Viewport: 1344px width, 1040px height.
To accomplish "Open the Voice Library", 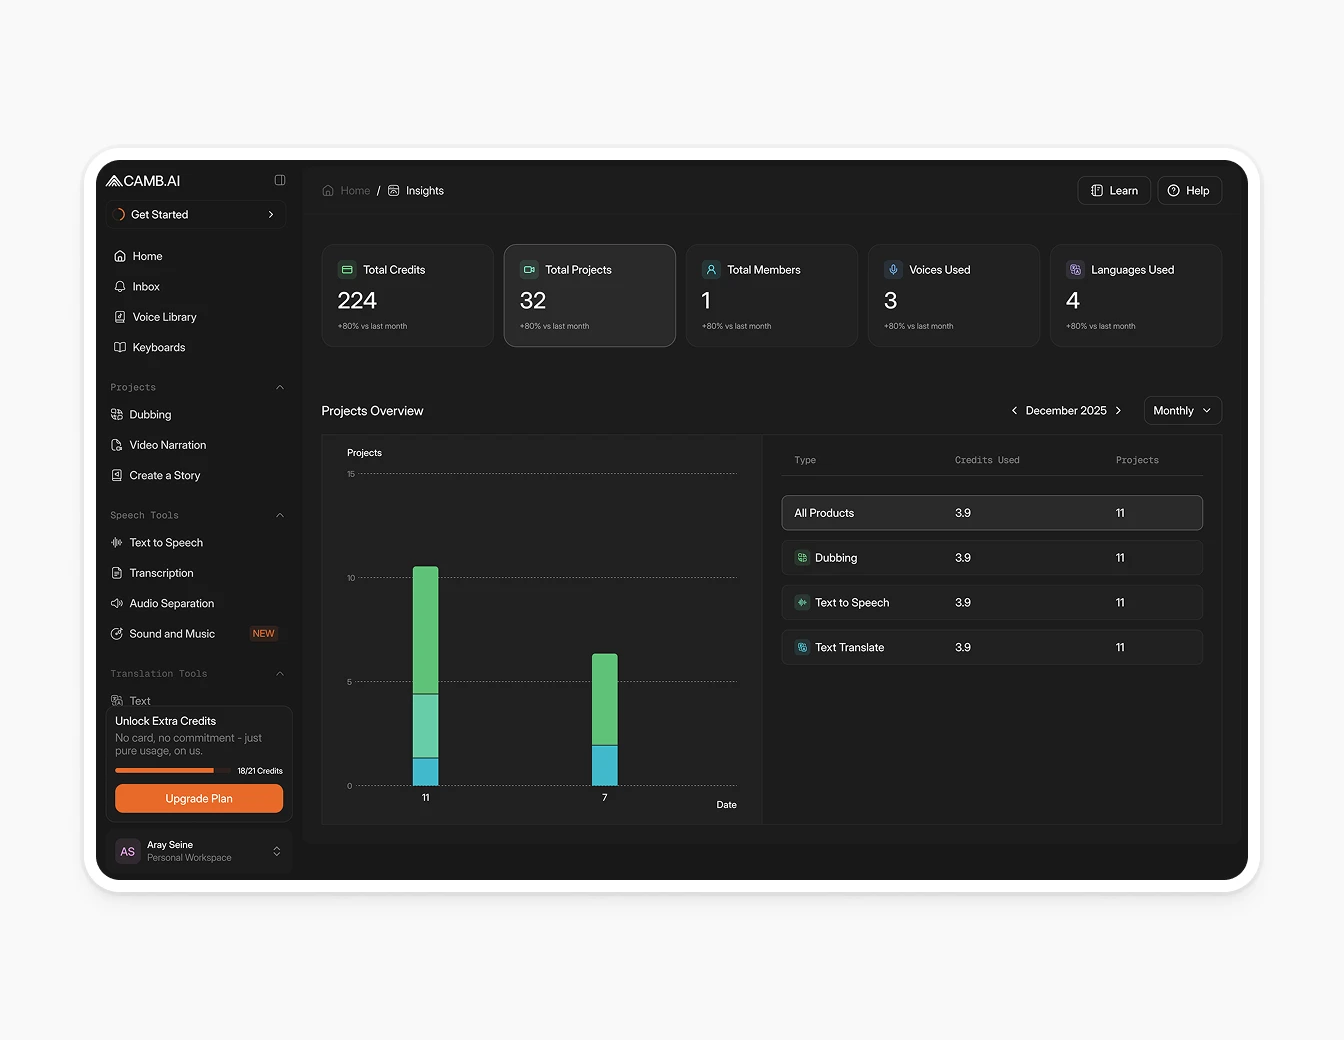I will [164, 317].
